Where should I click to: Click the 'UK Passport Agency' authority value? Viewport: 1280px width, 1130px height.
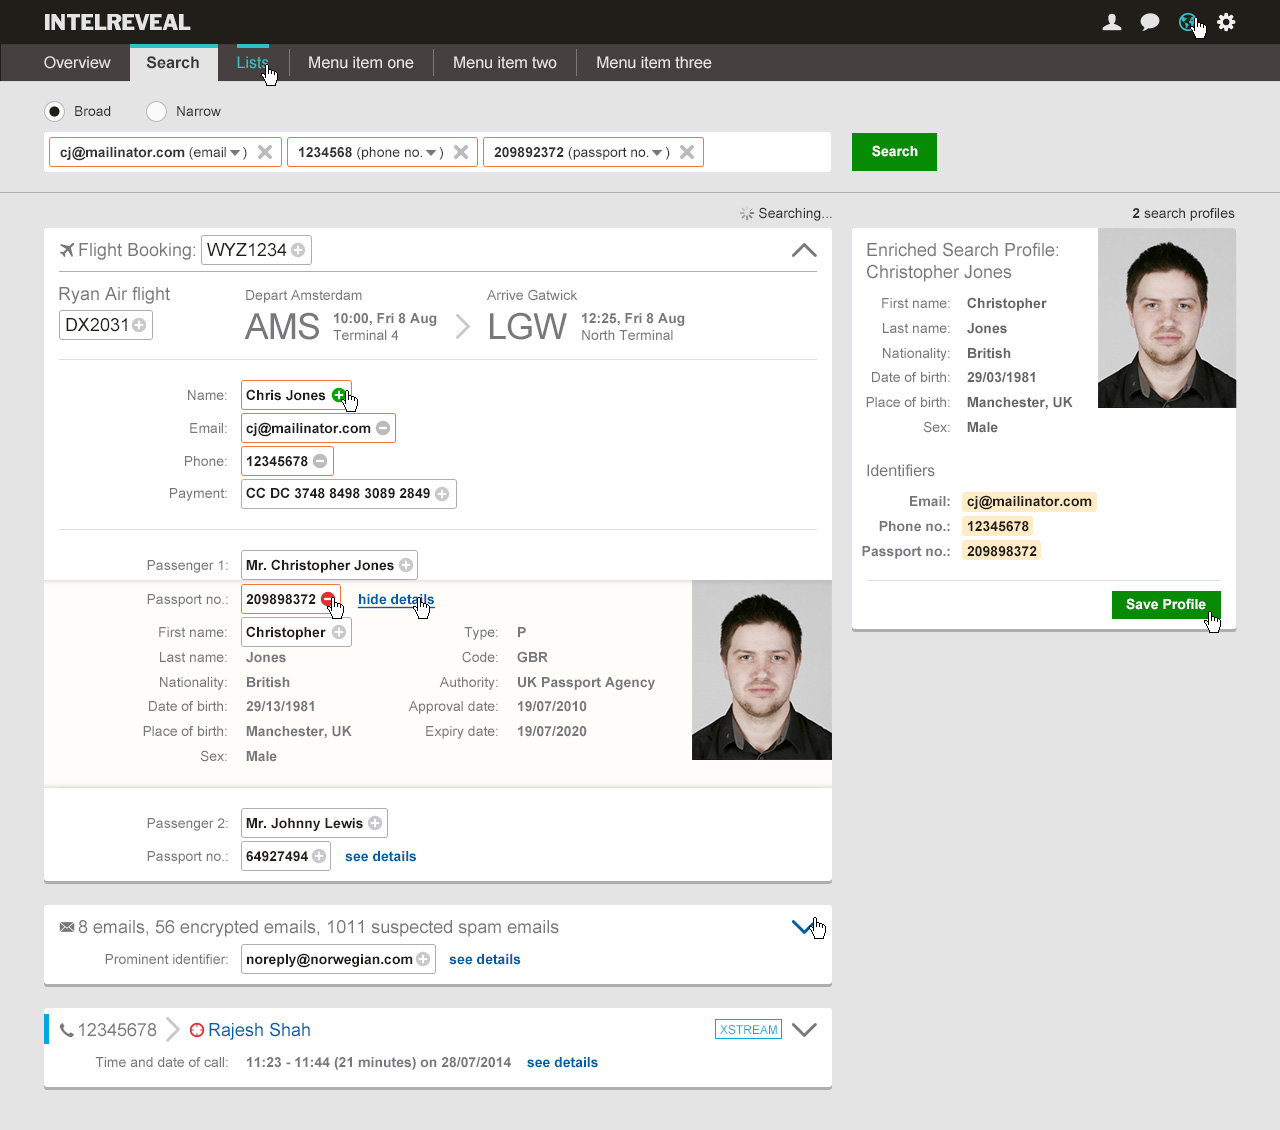coord(586,682)
